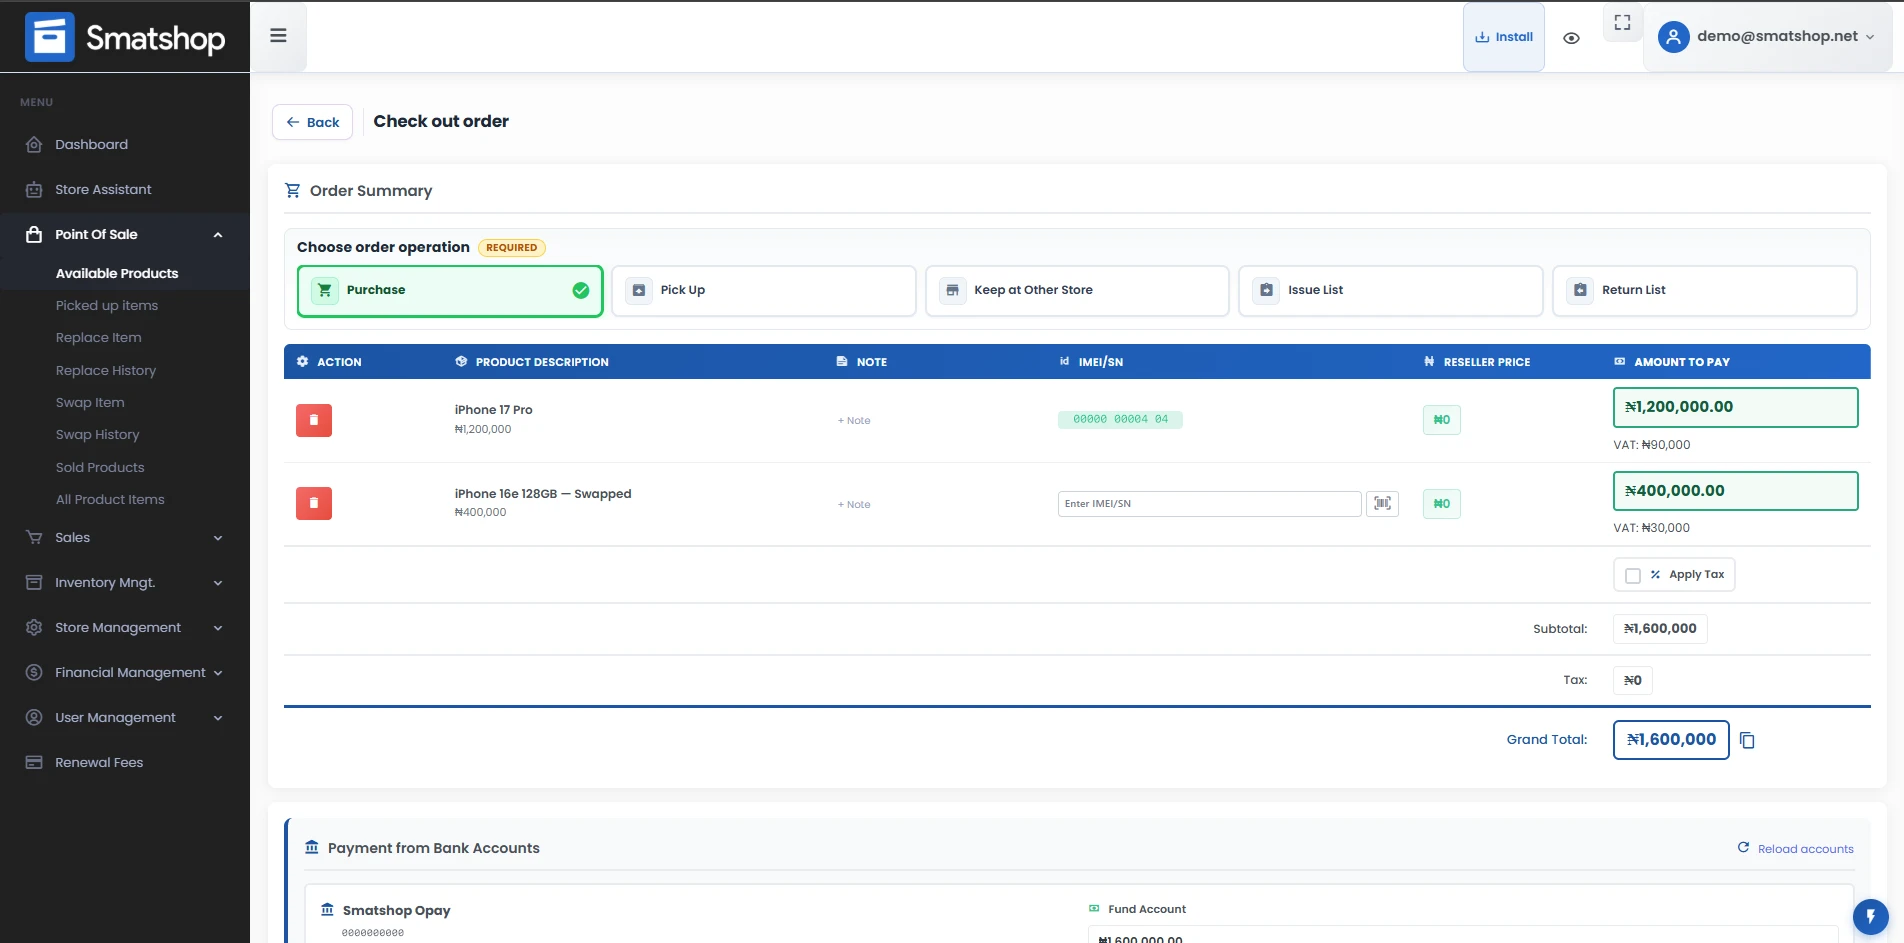Select the Return List operation
The image size is (1904, 943).
tap(1705, 291)
